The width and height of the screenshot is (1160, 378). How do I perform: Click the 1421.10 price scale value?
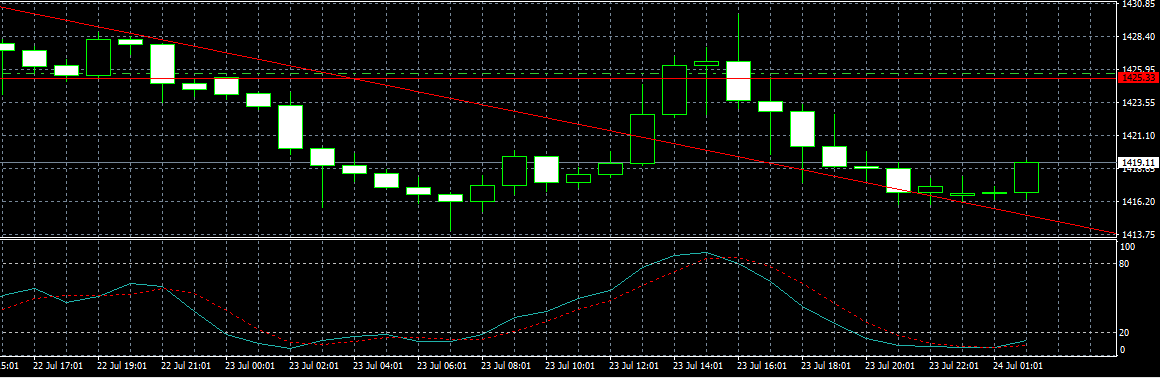(x=1139, y=135)
